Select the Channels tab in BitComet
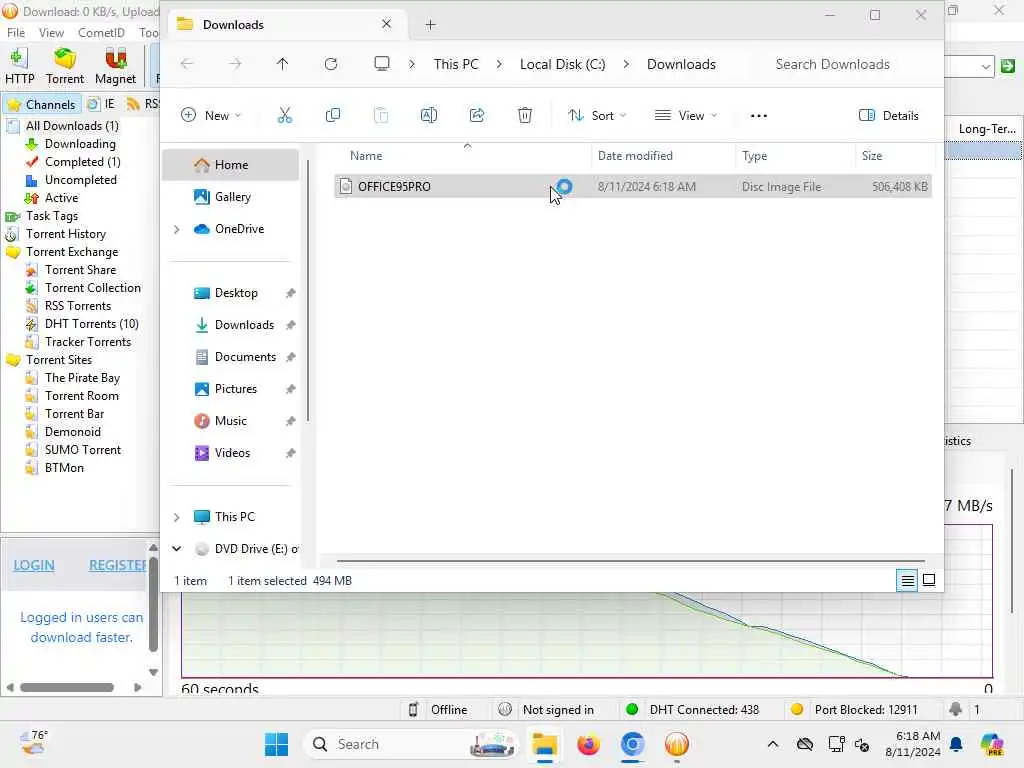The image size is (1024, 768). [42, 104]
